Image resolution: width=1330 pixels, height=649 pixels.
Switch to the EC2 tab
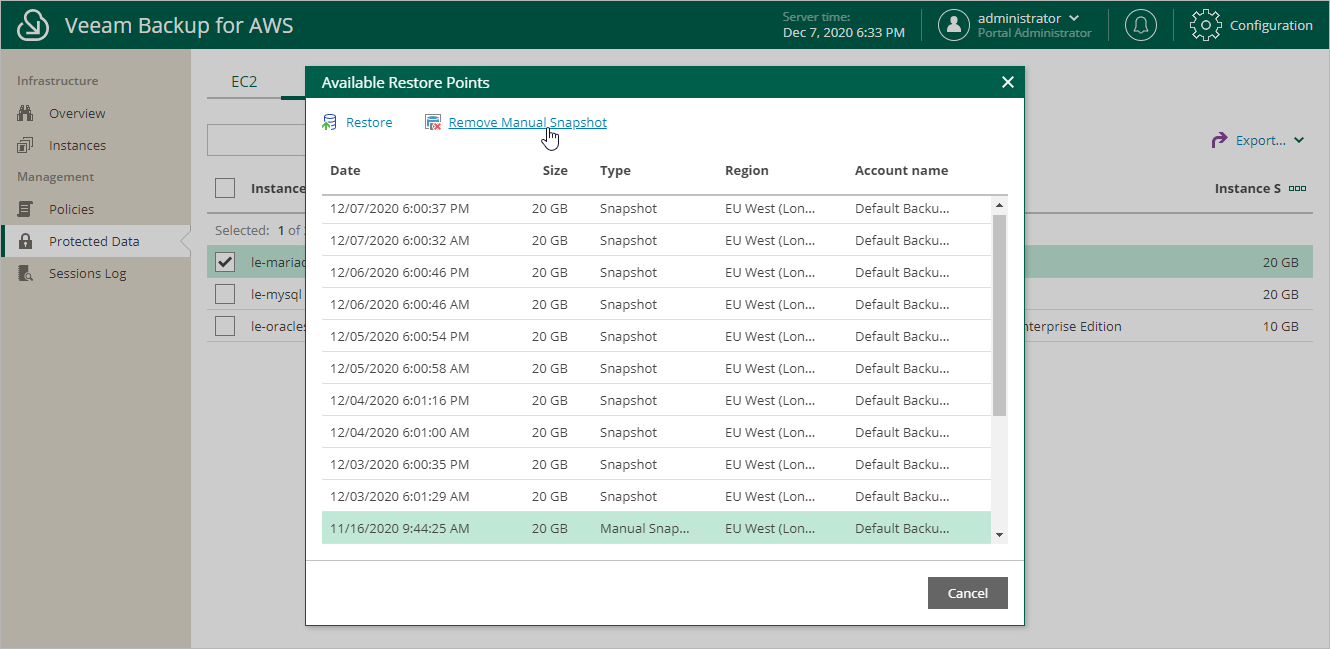244,82
